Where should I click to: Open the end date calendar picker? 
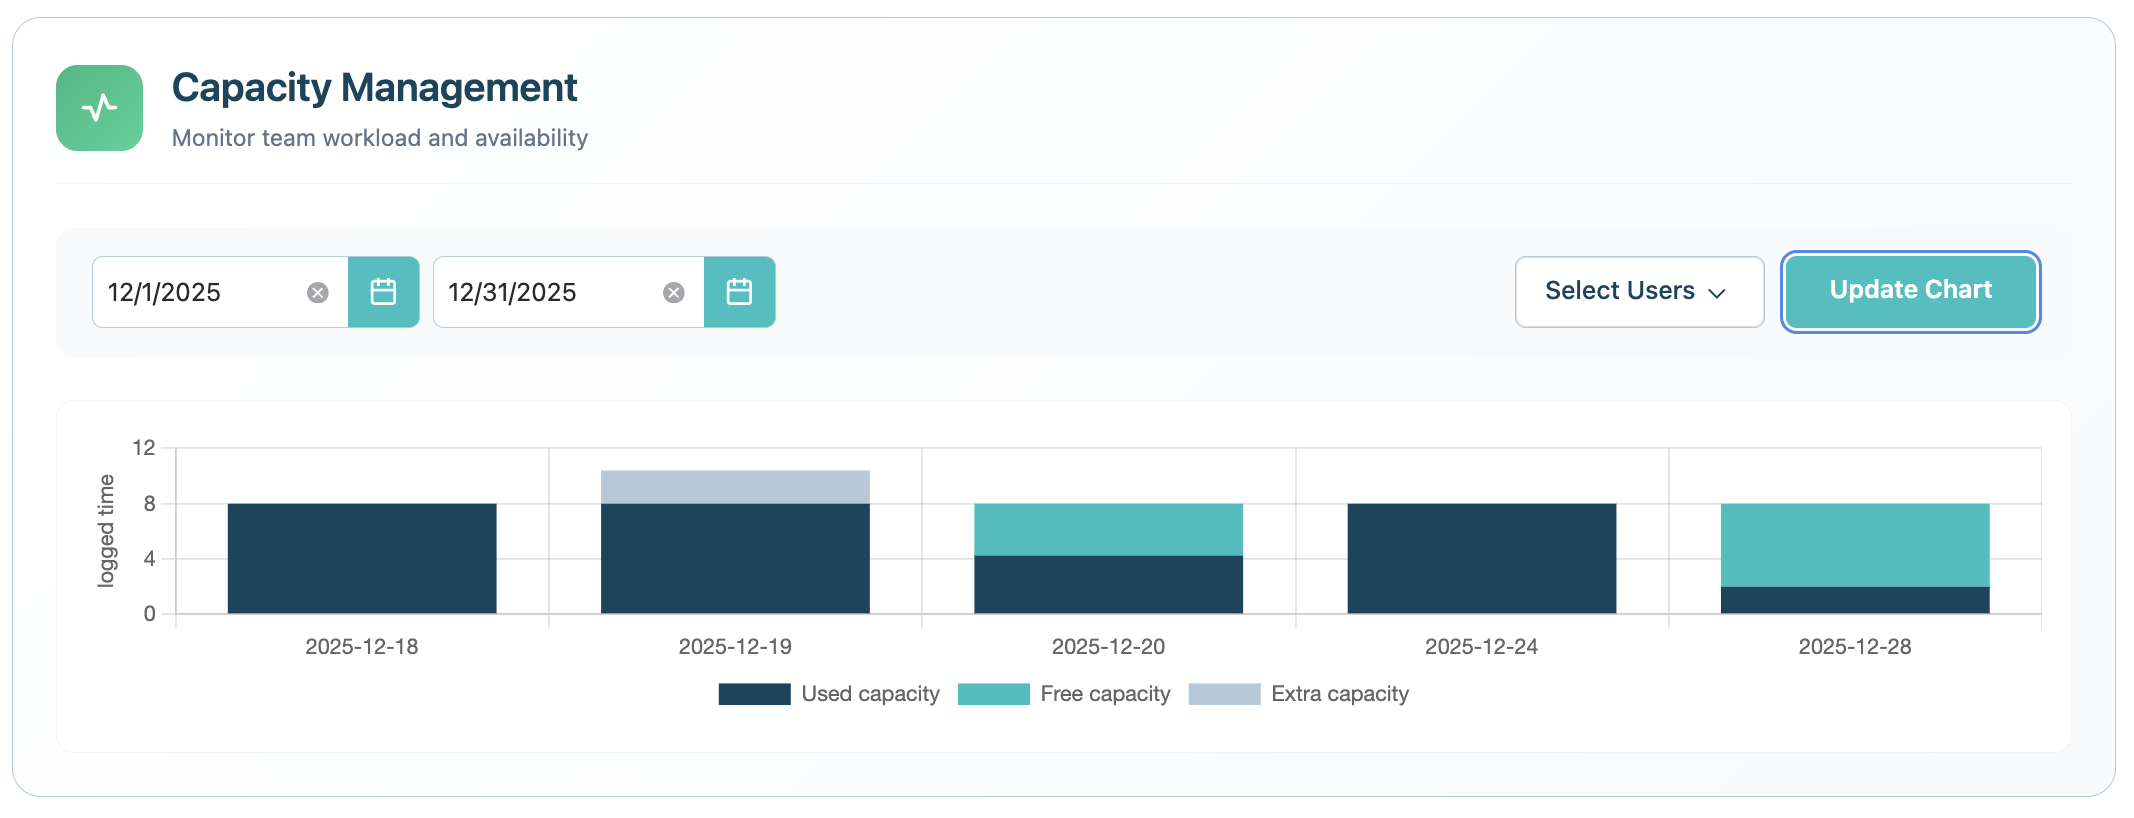pyautogui.click(x=739, y=292)
